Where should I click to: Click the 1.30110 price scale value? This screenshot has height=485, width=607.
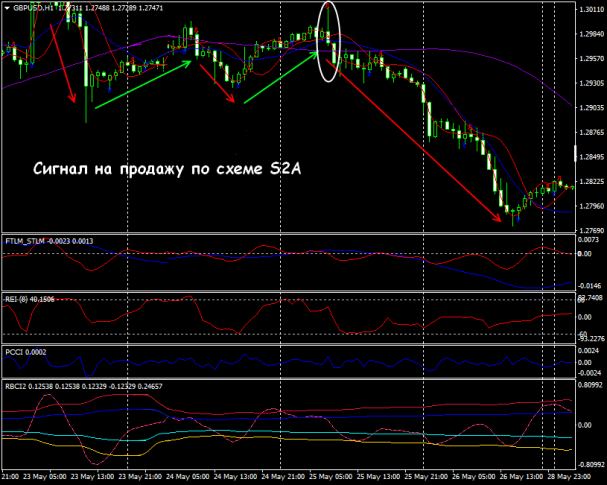tap(591, 10)
